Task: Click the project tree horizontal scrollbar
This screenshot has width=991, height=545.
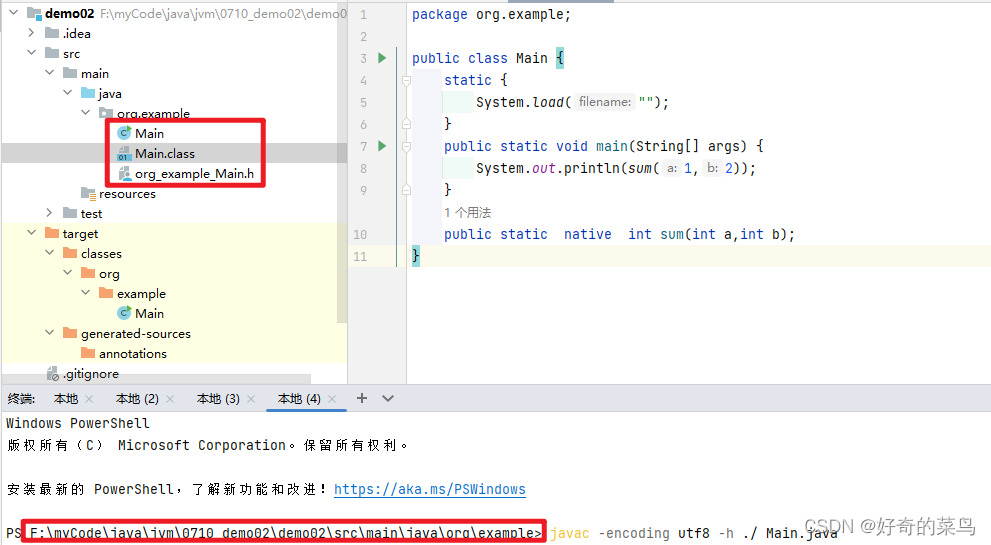Action: coord(157,379)
